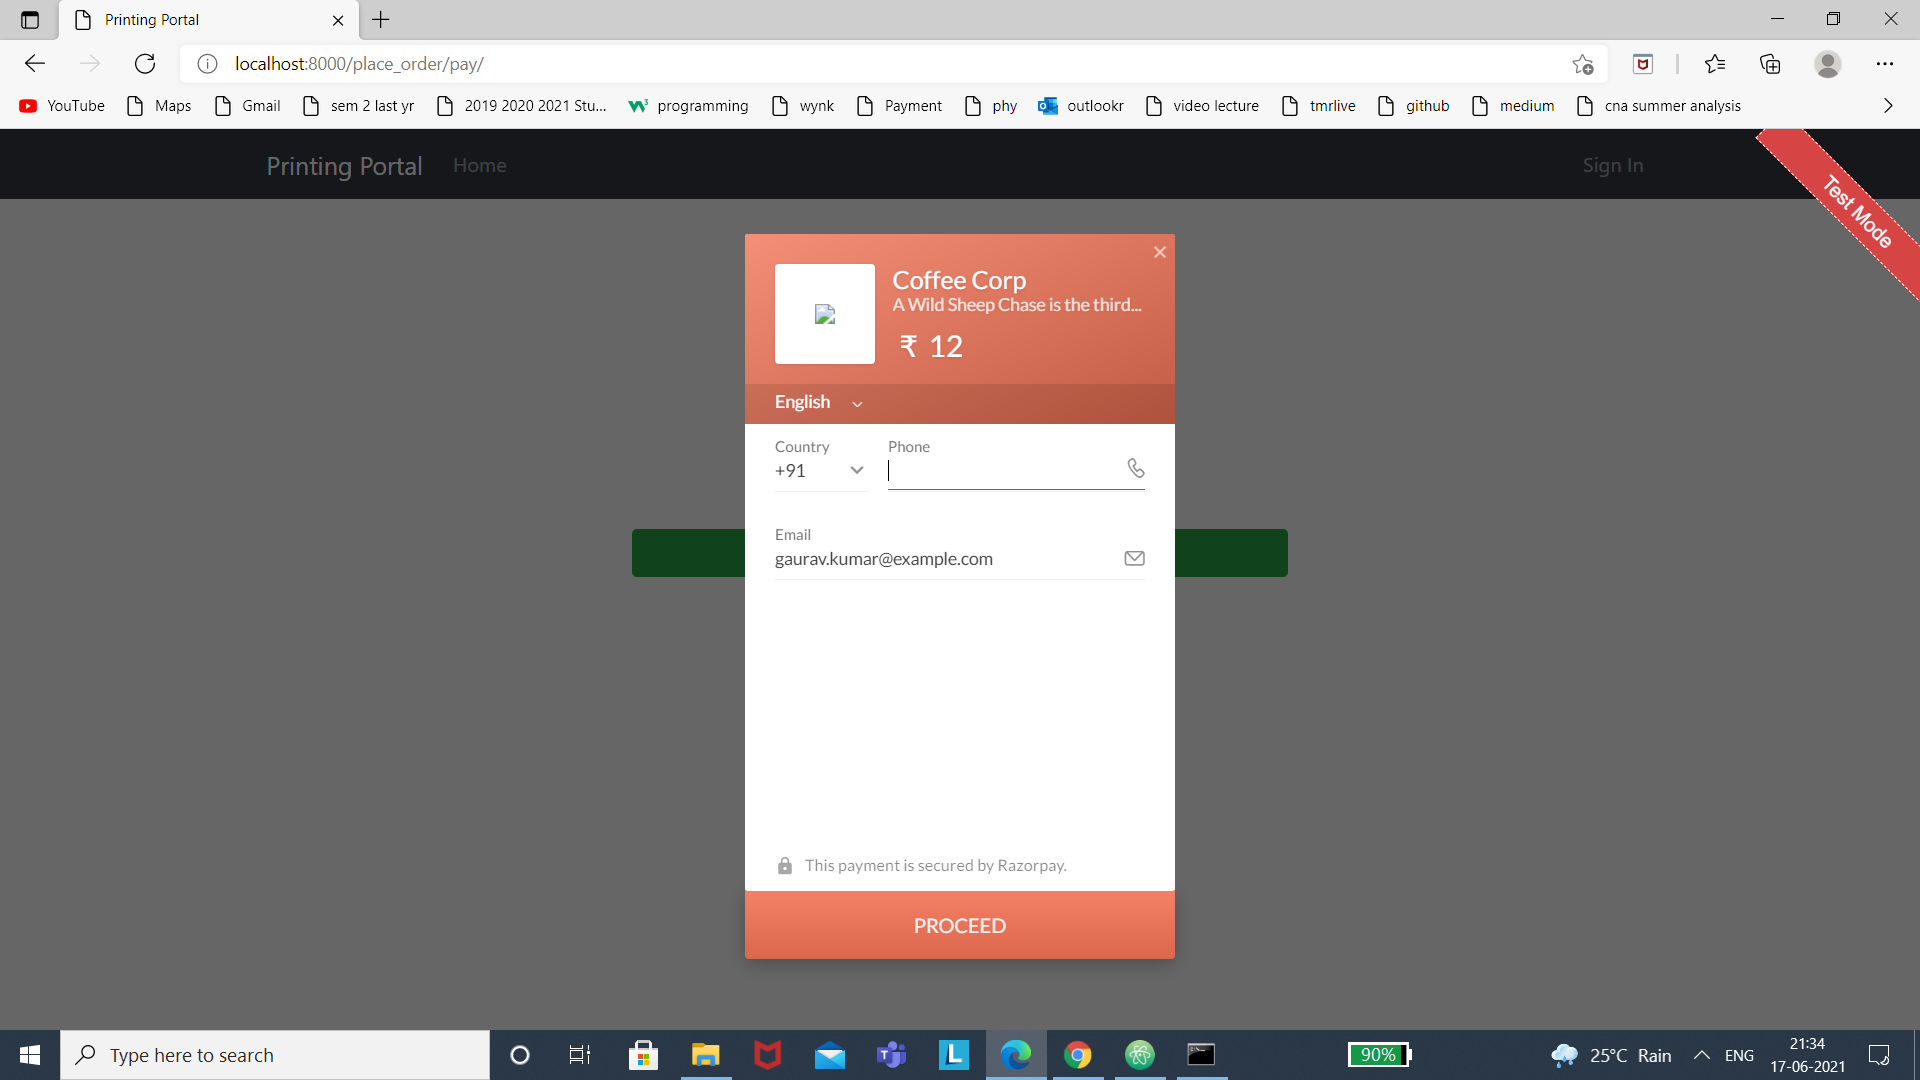1920x1080 pixels.
Task: Click the Sign In link
Action: 1612,165
